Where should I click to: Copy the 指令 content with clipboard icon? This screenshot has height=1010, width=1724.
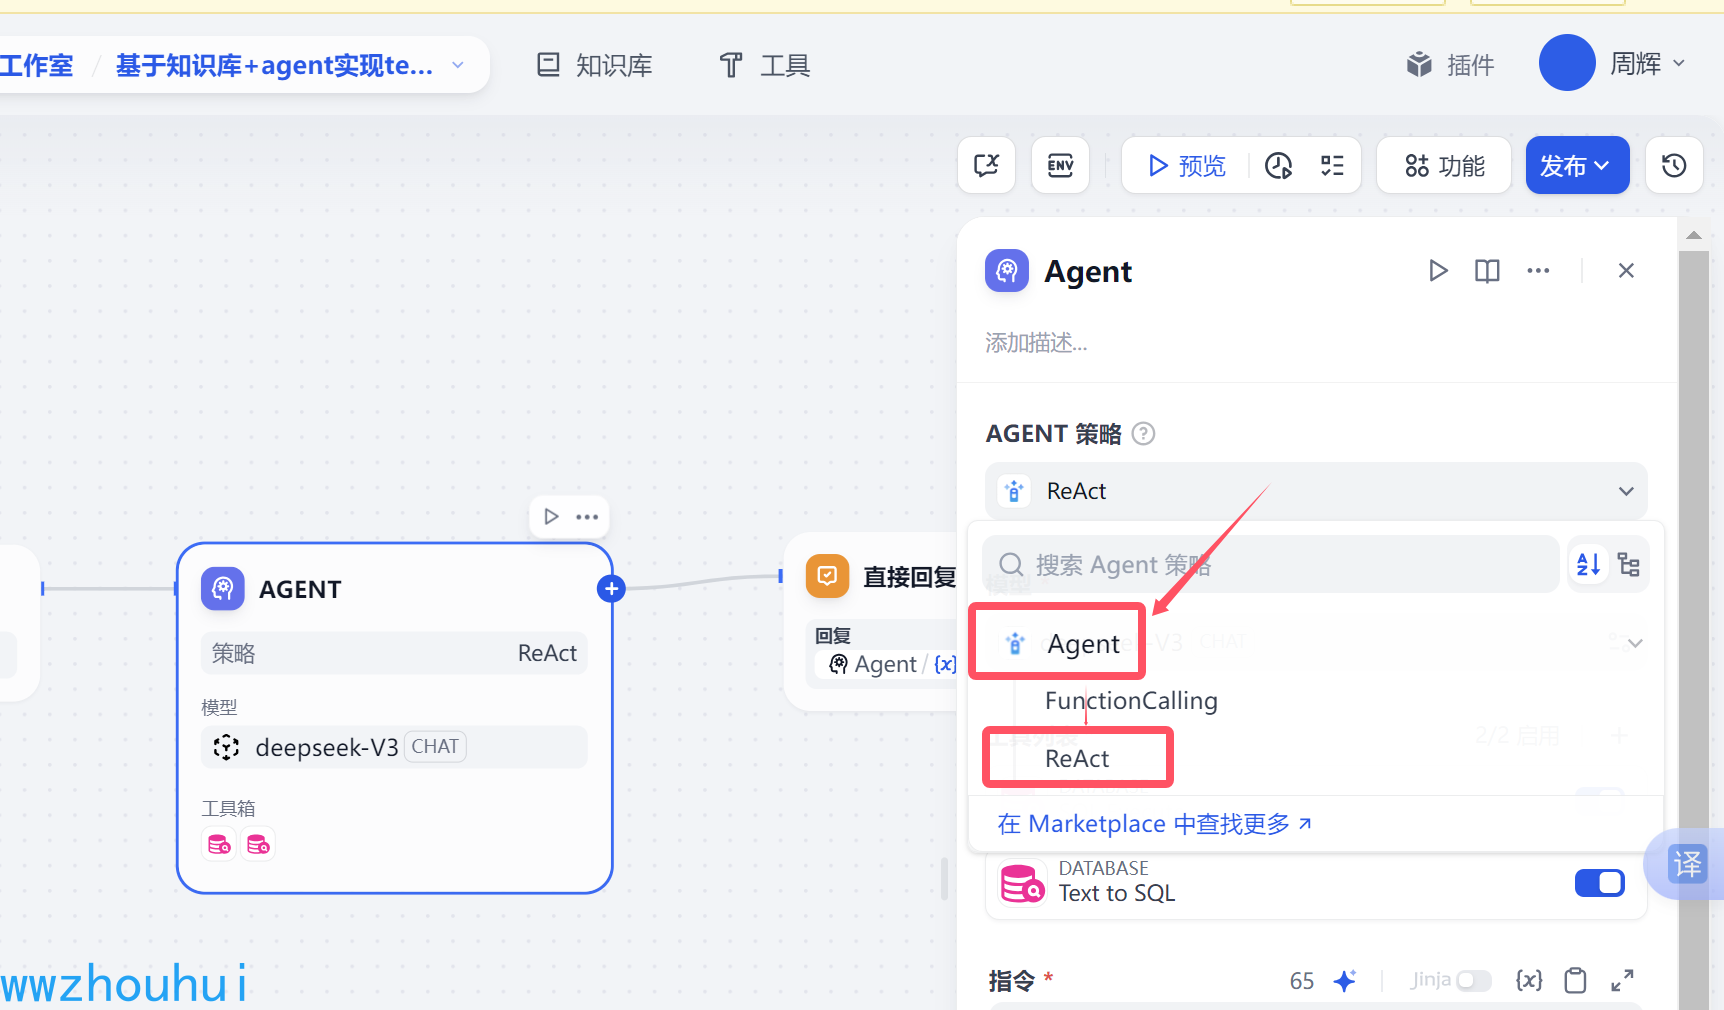pyautogui.click(x=1575, y=980)
